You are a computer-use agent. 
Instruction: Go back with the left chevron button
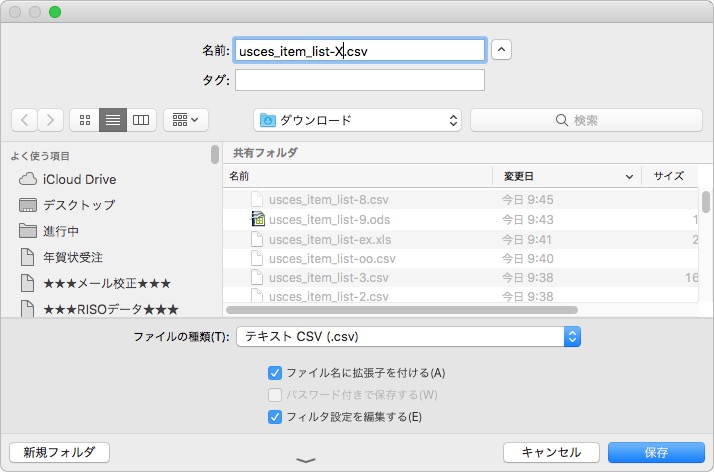(x=24, y=120)
